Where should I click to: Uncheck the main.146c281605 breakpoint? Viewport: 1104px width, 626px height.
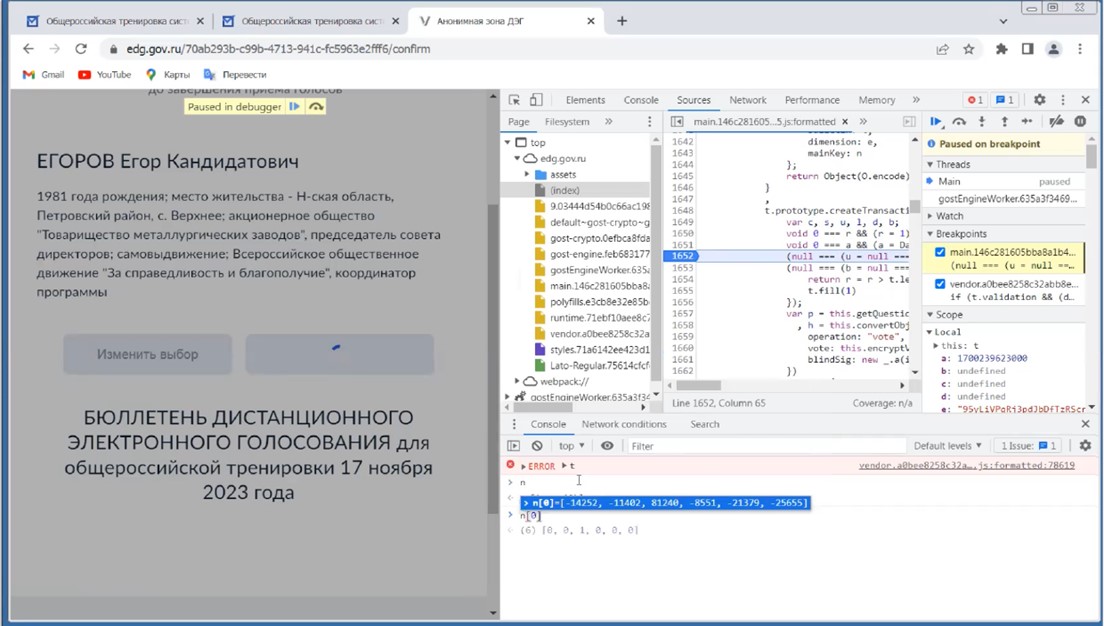939,251
